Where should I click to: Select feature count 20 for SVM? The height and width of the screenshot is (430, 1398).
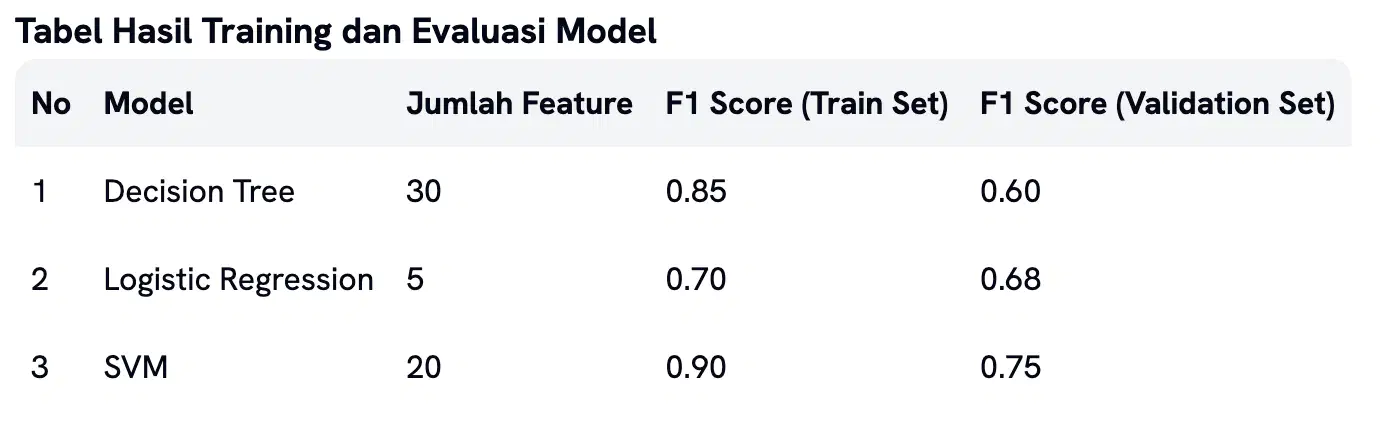[423, 368]
